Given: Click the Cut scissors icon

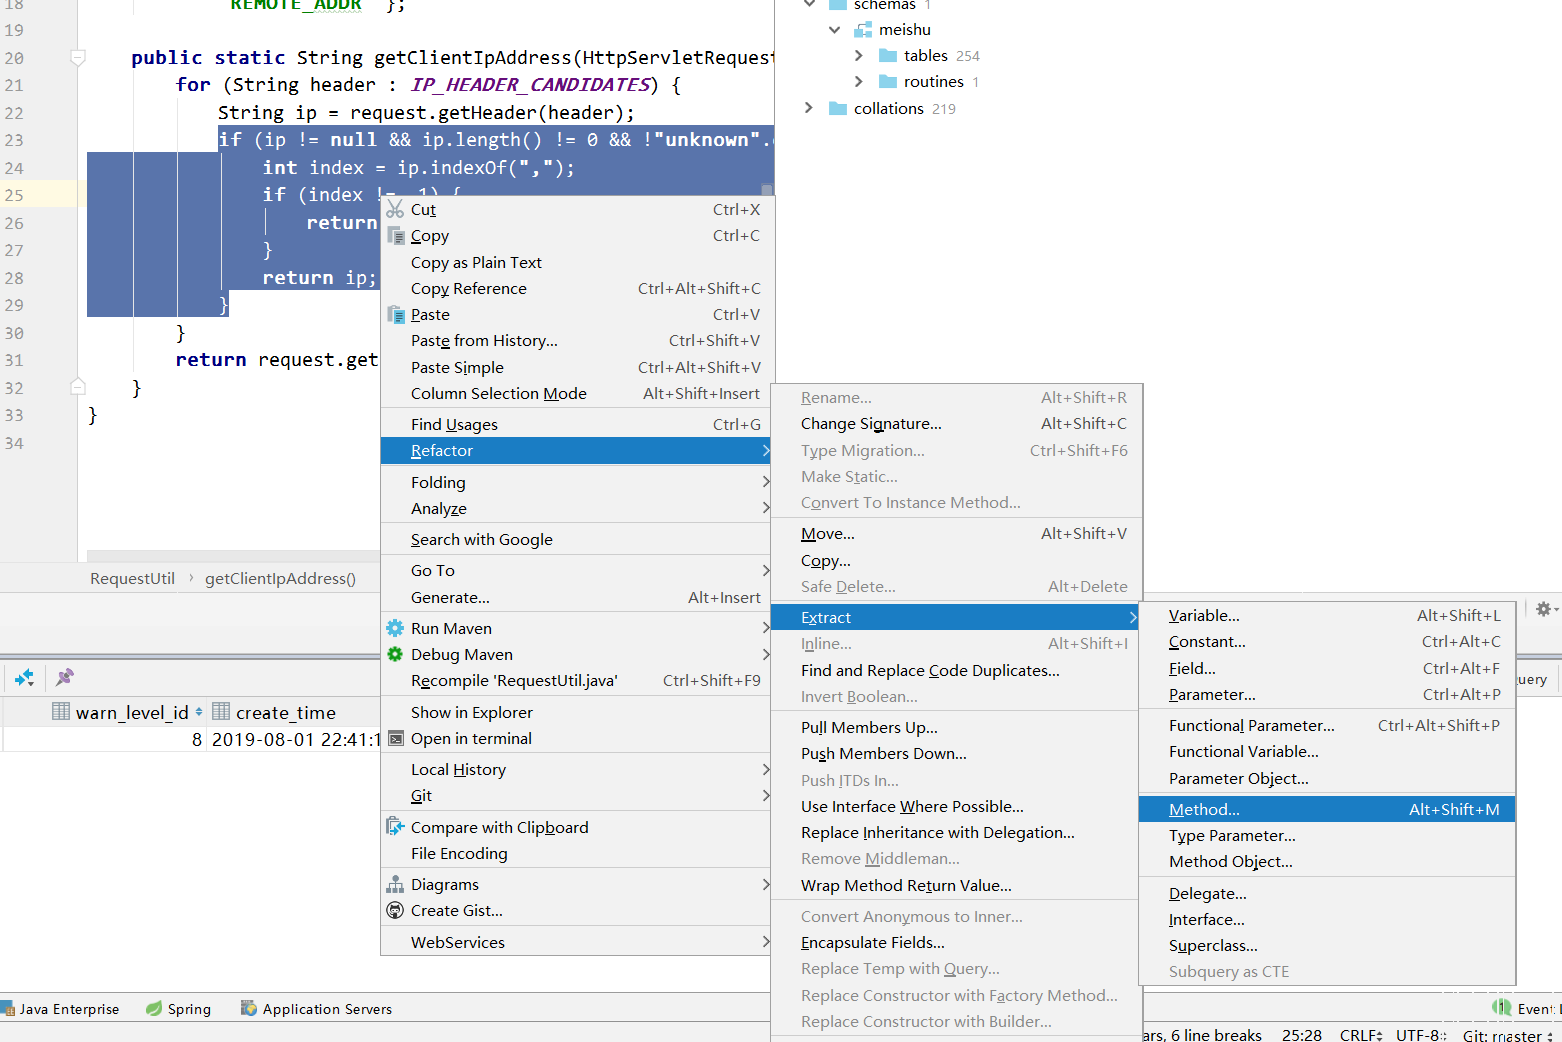Looking at the screenshot, I should [x=396, y=209].
